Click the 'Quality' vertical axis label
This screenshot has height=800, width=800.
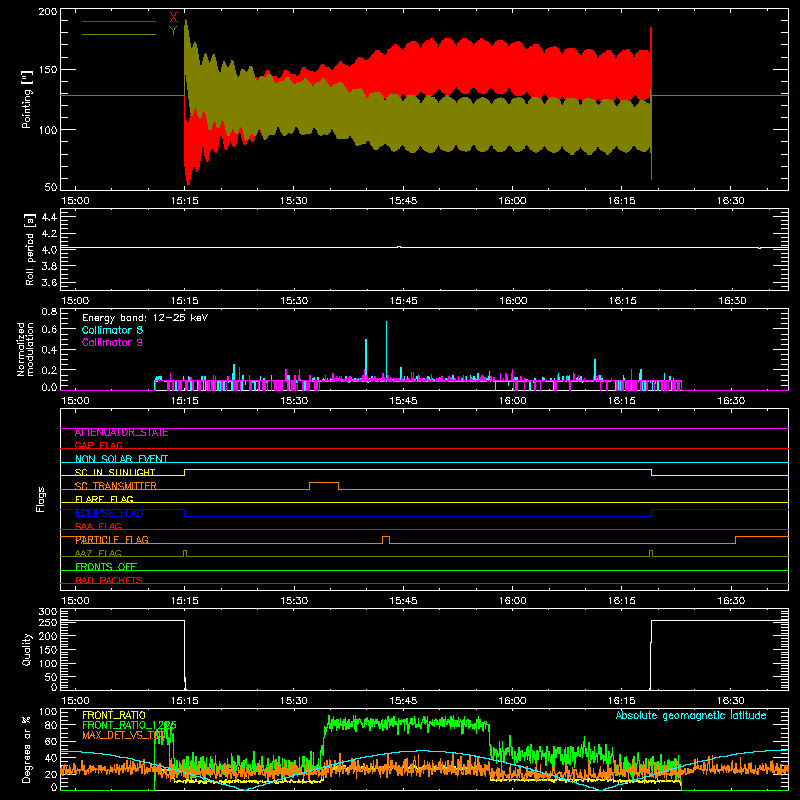point(27,649)
